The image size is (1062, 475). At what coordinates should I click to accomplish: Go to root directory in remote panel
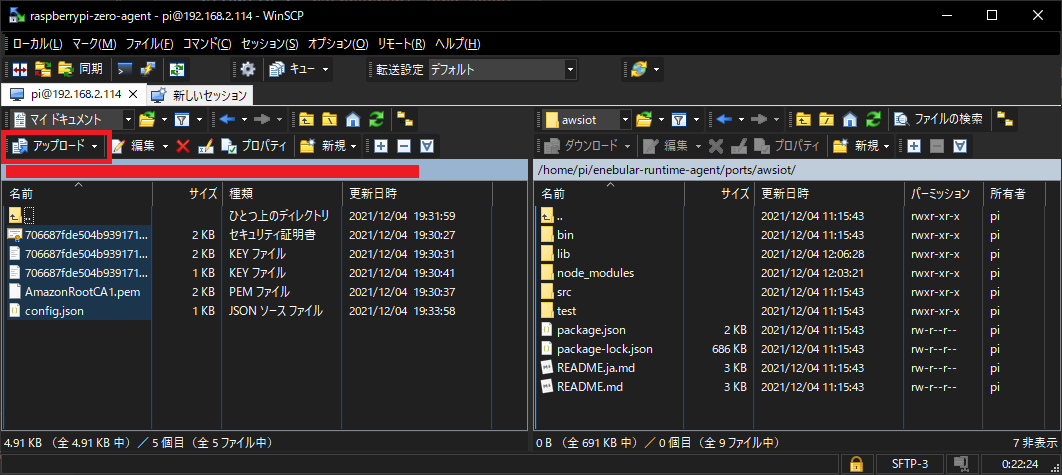pos(826,120)
